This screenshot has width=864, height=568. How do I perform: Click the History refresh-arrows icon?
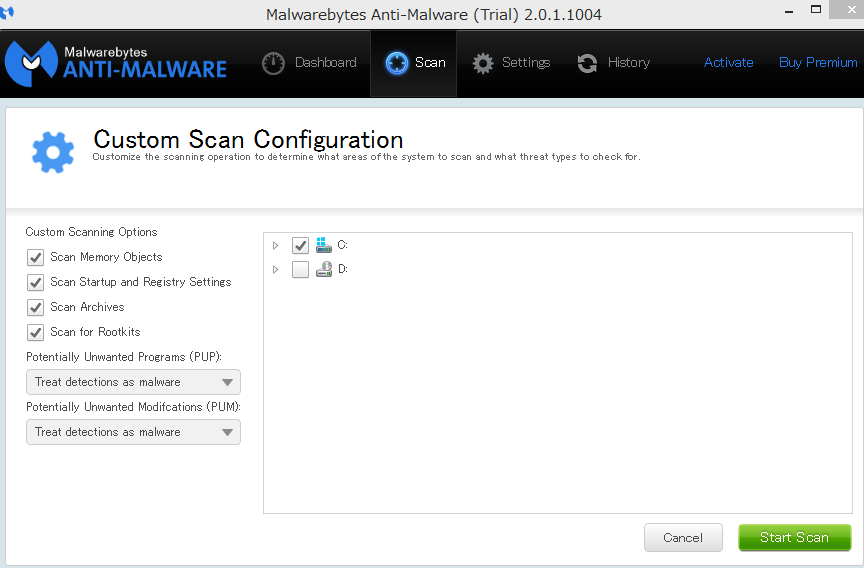[x=587, y=63]
